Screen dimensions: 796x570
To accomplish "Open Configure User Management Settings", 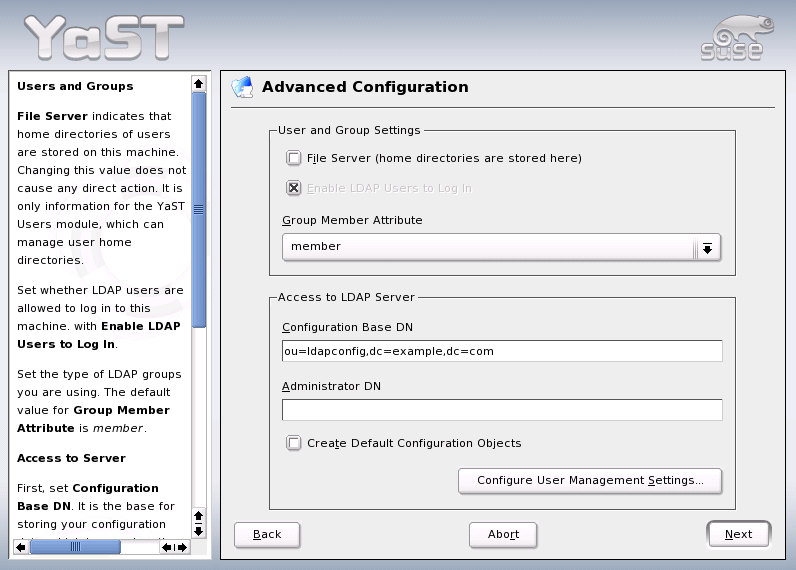I will pos(590,481).
